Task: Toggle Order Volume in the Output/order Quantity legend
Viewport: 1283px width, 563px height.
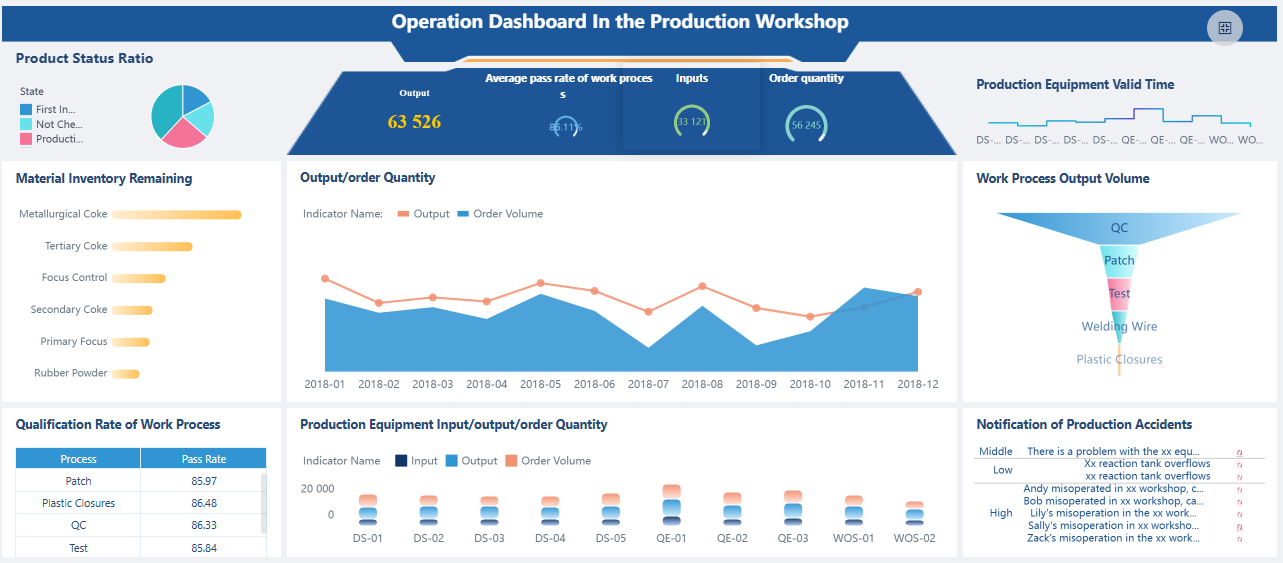Action: coord(500,214)
